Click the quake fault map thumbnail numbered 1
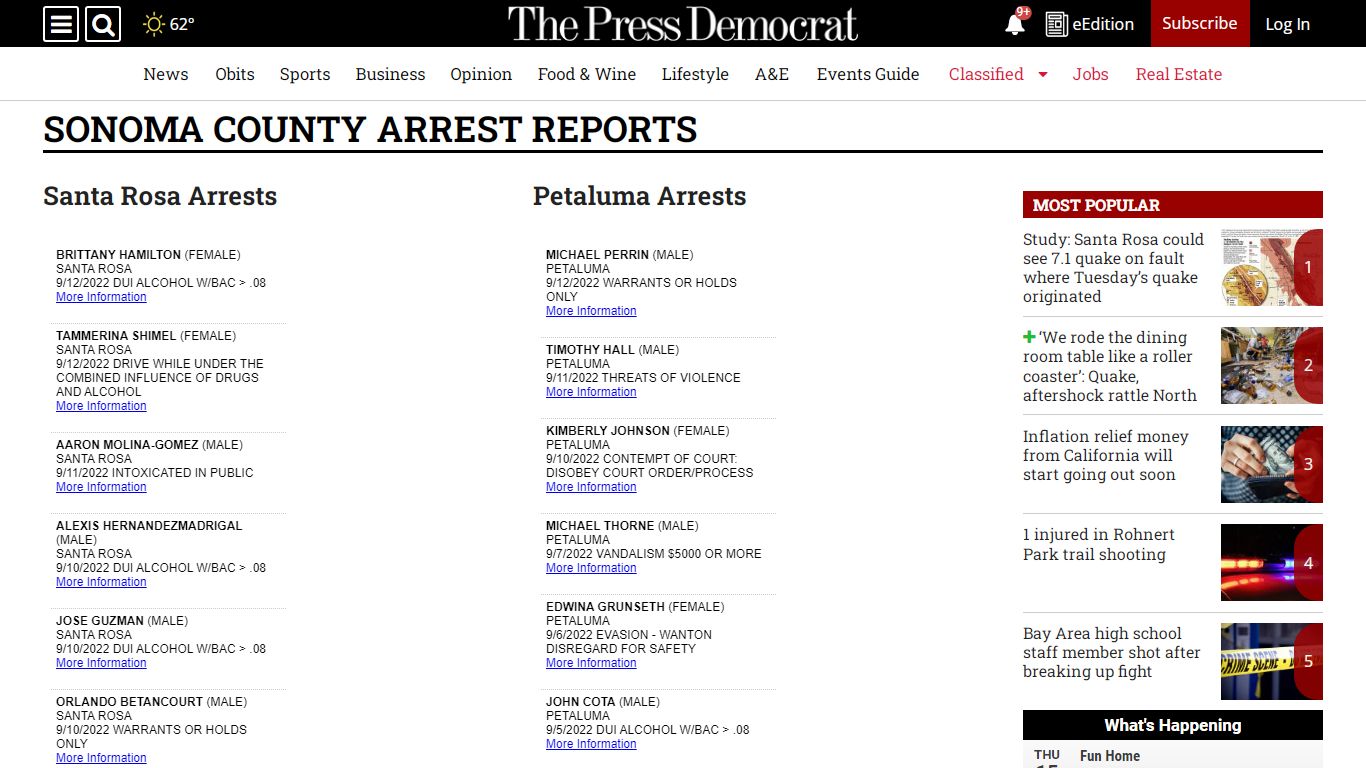This screenshot has width=1366, height=768. pos(1272,267)
